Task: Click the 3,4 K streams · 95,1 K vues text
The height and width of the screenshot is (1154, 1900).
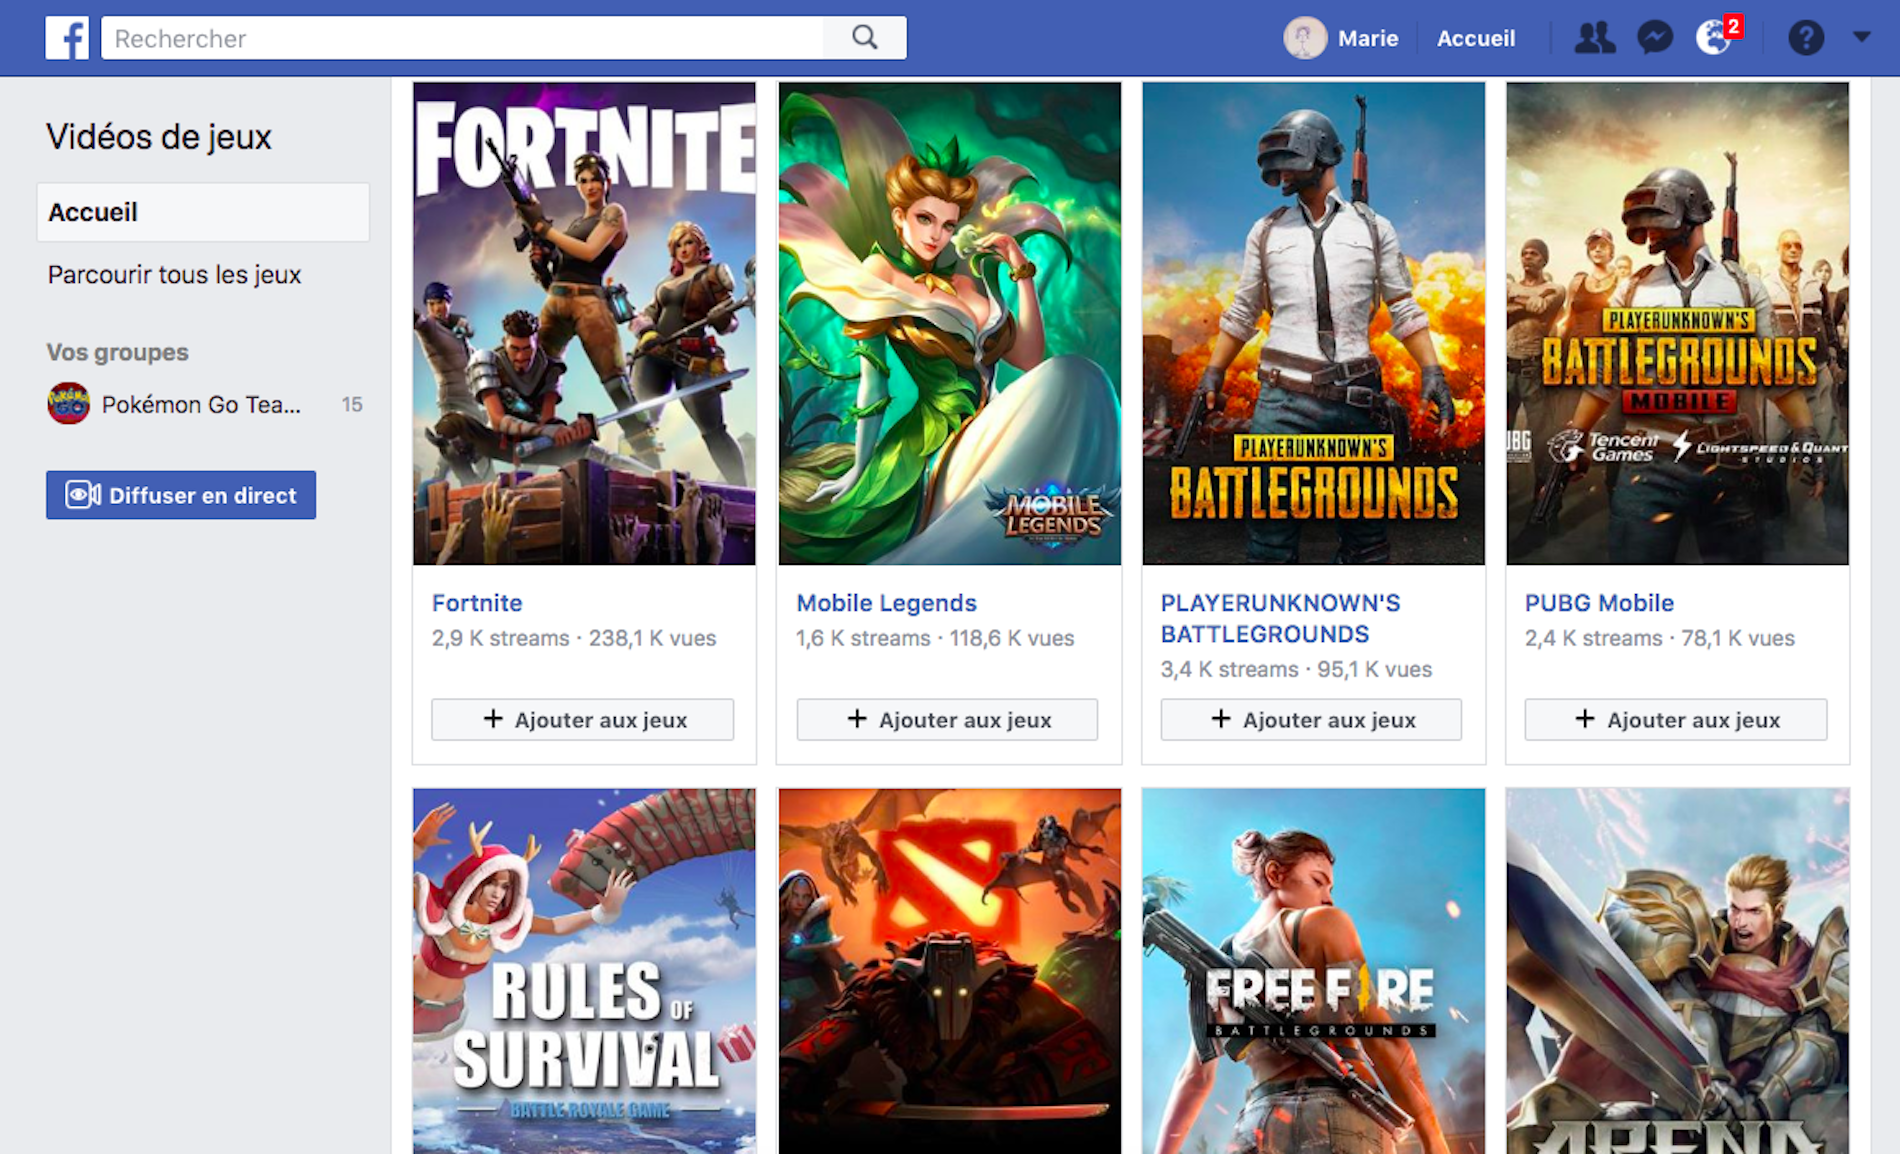Action: click(1296, 669)
